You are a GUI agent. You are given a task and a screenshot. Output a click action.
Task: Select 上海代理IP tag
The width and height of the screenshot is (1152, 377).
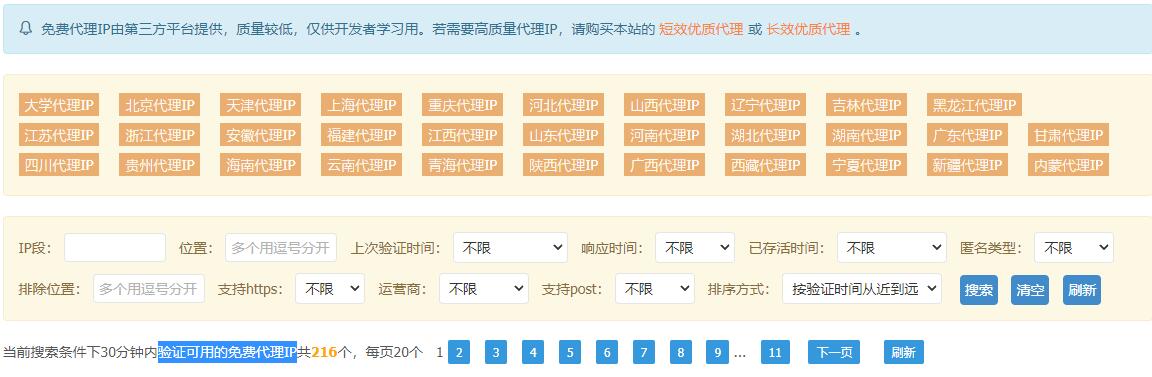click(361, 105)
